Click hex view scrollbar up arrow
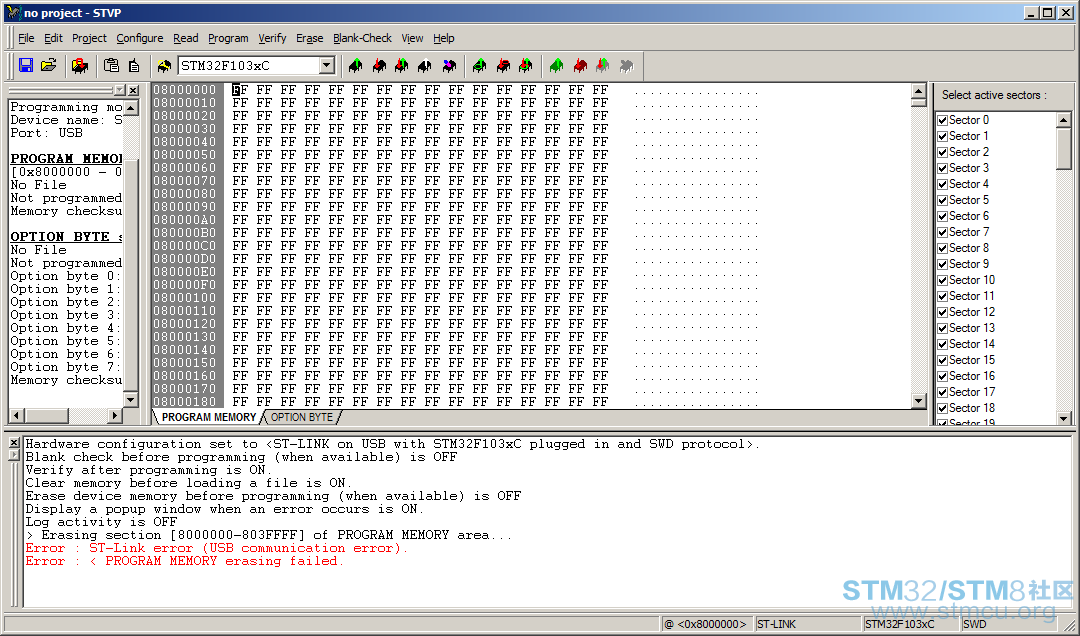The width and height of the screenshot is (1080, 636). point(918,90)
